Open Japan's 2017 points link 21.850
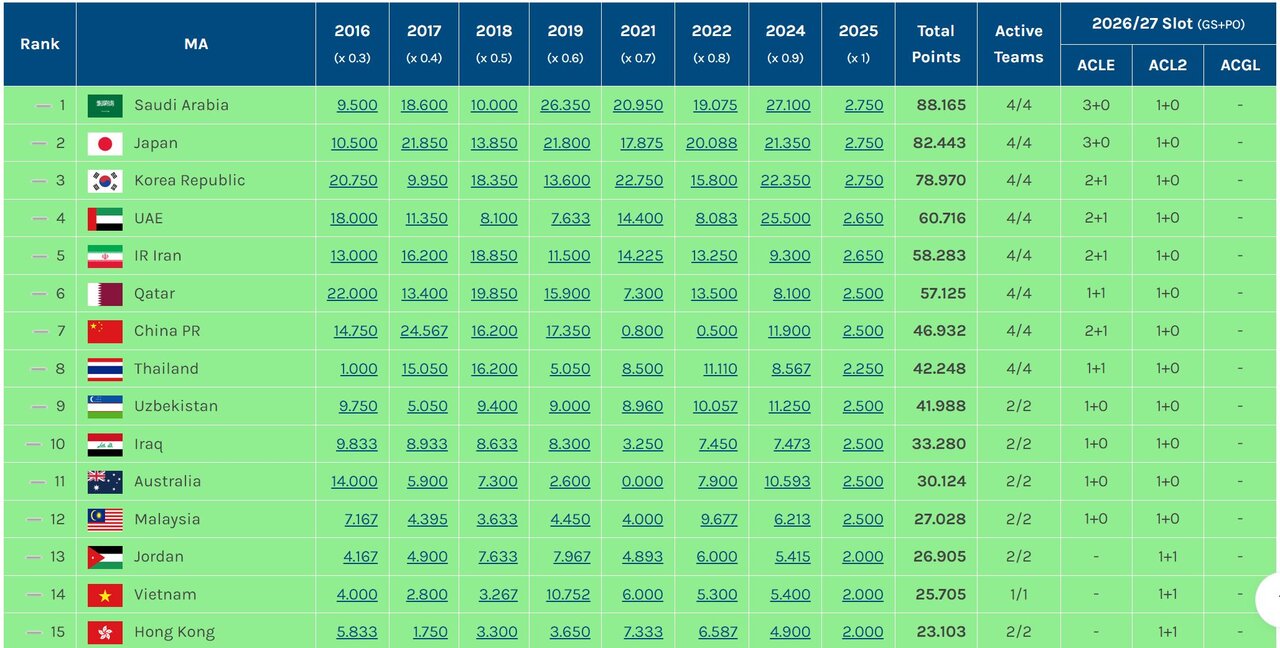Image resolution: width=1280 pixels, height=648 pixels. point(424,144)
